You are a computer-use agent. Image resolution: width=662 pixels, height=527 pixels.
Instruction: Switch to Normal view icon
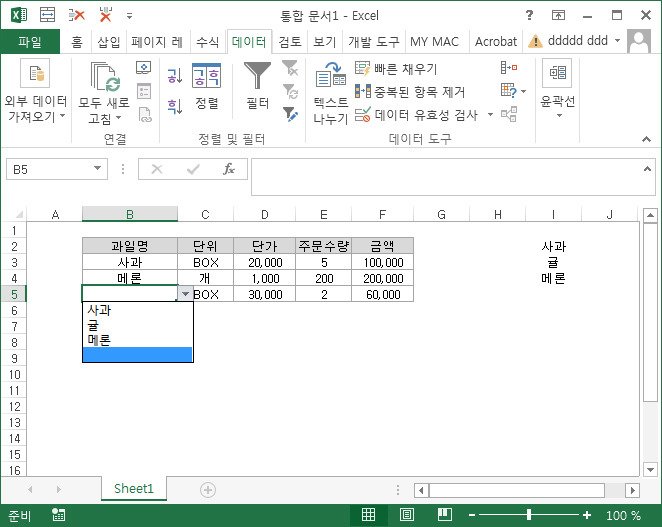click(x=368, y=514)
